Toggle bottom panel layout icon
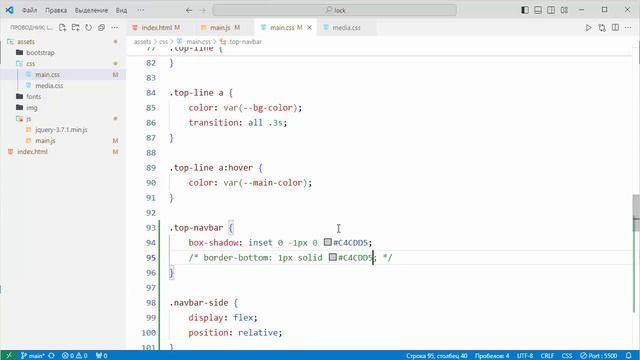Viewport: 640px width, 360px height. 538,10
